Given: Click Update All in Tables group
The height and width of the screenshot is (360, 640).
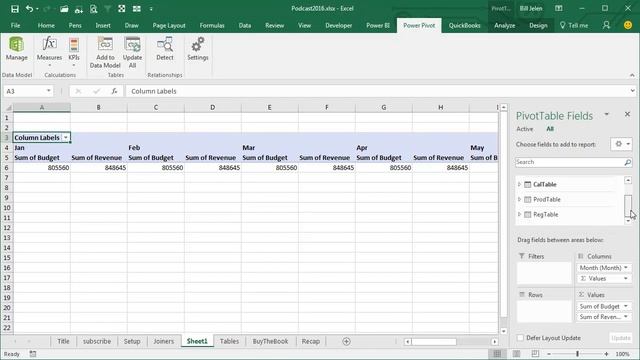Looking at the screenshot, I should tap(132, 52).
